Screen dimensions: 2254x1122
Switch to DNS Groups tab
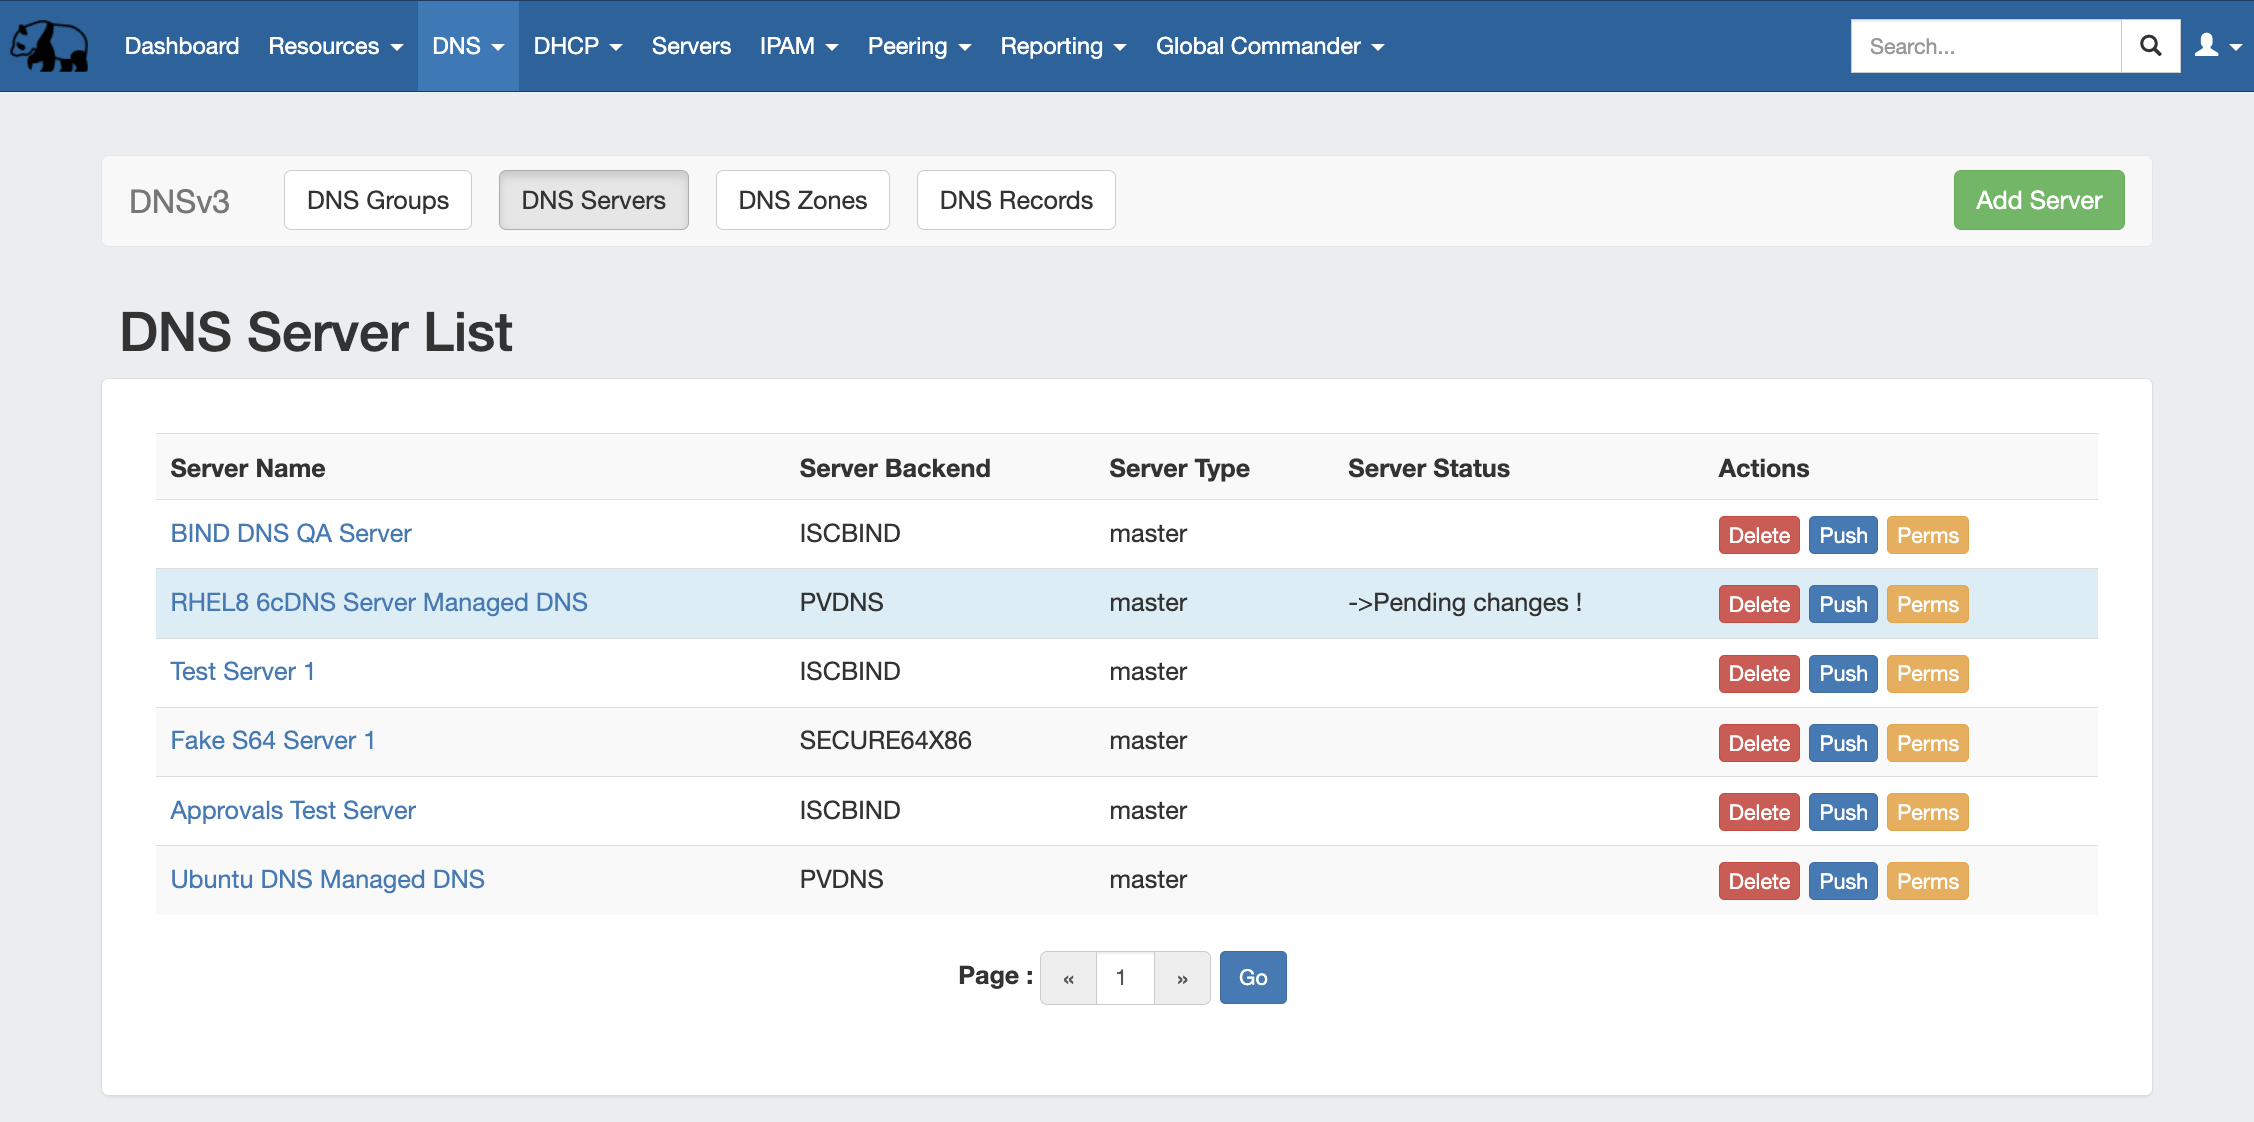click(x=377, y=200)
